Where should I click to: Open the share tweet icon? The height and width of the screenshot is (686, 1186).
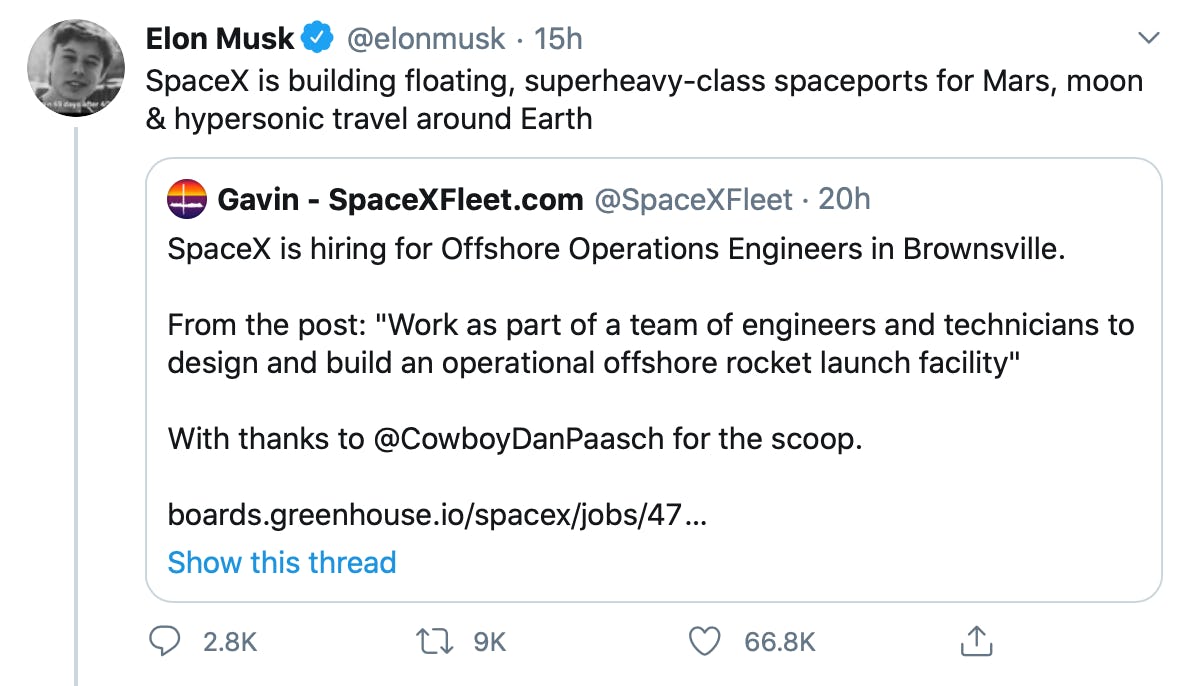[x=975, y=641]
